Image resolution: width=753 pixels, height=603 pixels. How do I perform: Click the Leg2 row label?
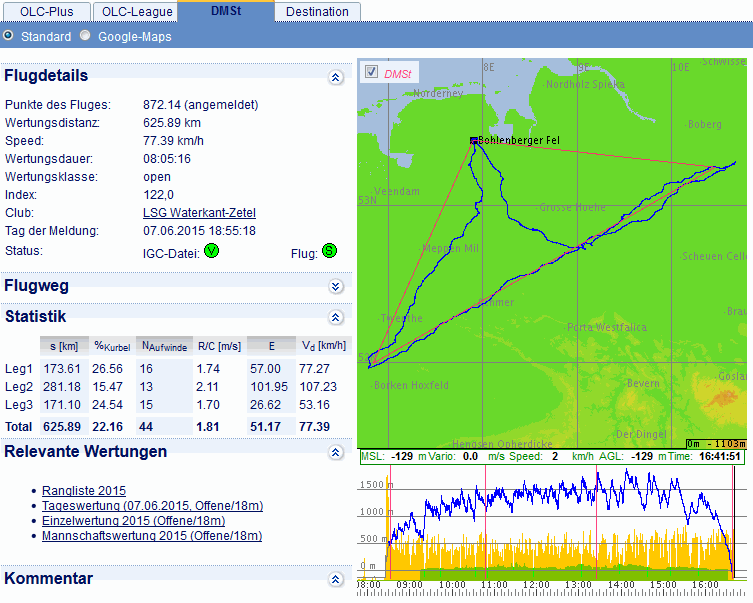pos(19,386)
